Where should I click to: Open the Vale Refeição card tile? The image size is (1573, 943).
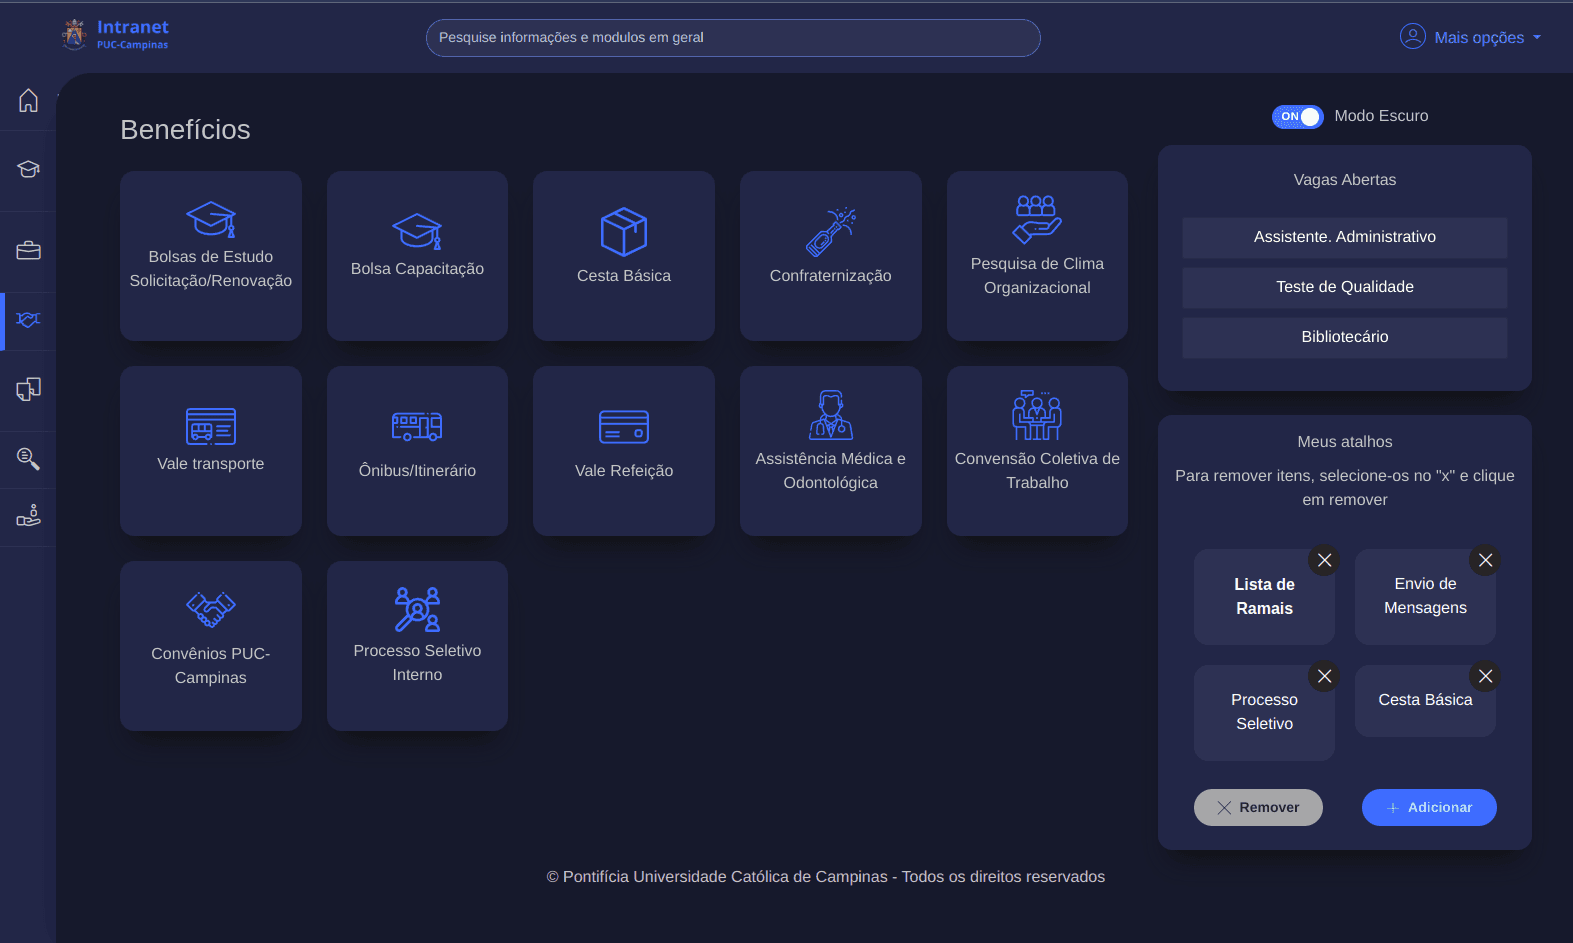[x=623, y=450]
